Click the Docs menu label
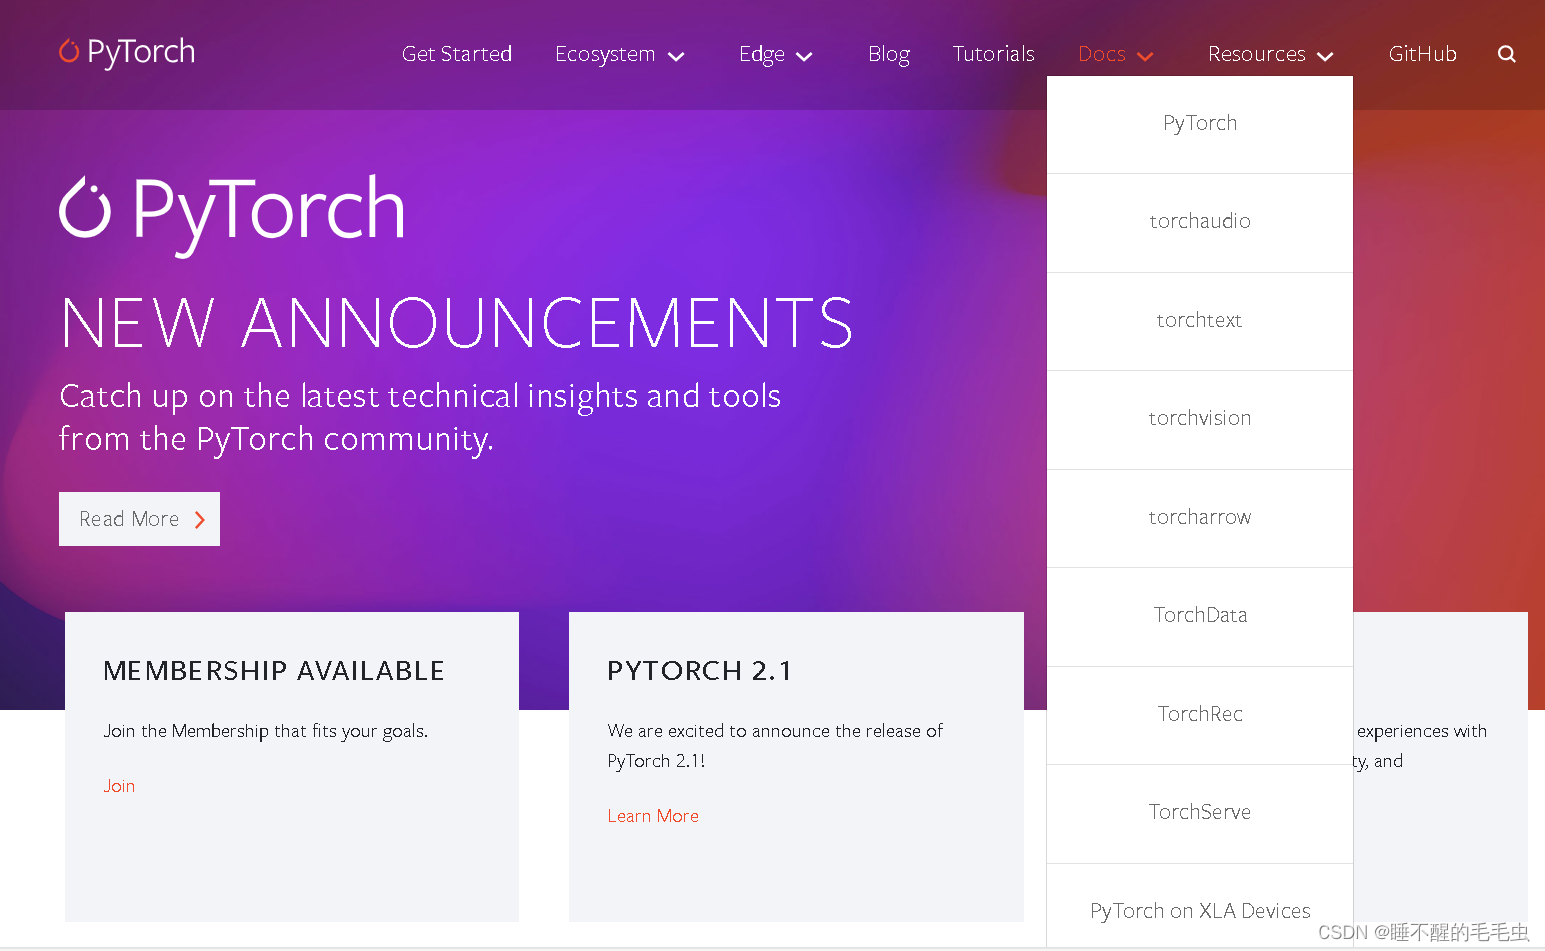Image resolution: width=1545 pixels, height=951 pixels. coord(1102,54)
